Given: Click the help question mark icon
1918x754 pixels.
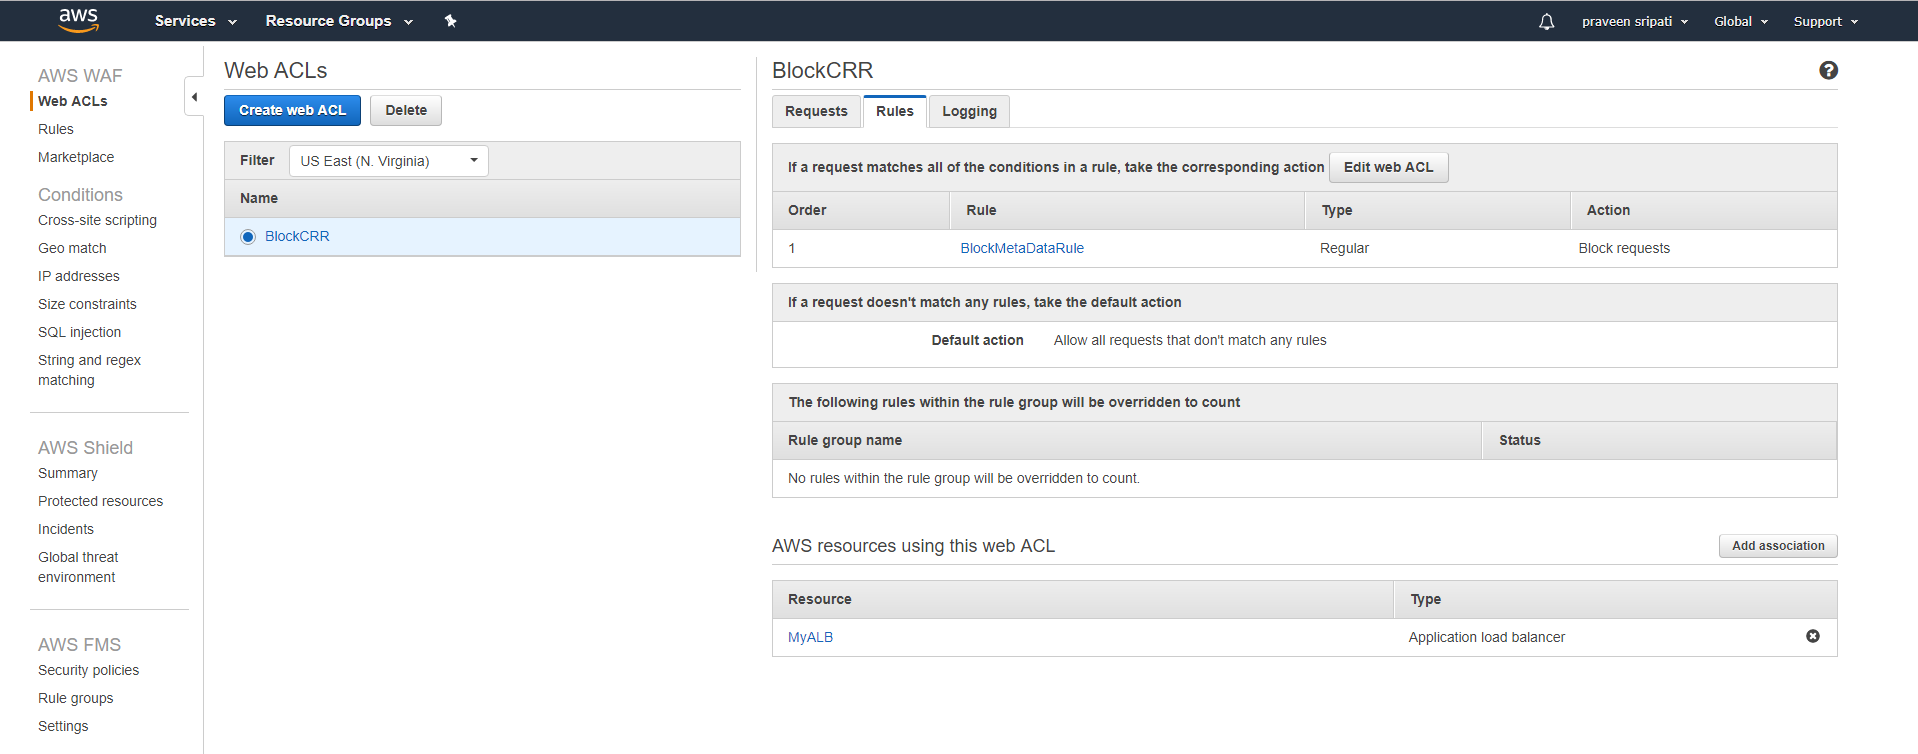Looking at the screenshot, I should pos(1828,70).
